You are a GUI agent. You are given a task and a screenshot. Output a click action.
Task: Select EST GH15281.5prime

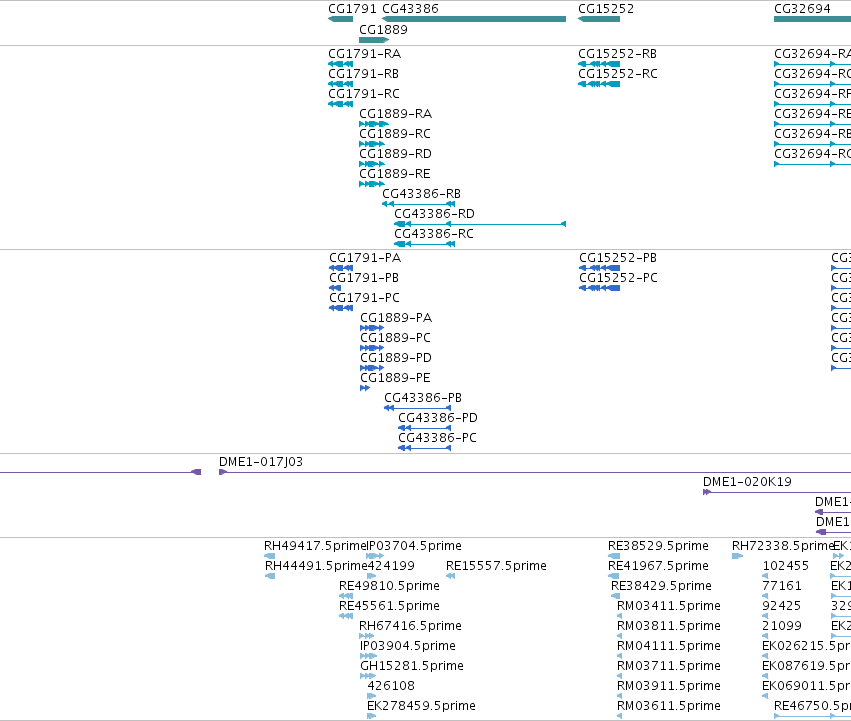pyautogui.click(x=412, y=666)
